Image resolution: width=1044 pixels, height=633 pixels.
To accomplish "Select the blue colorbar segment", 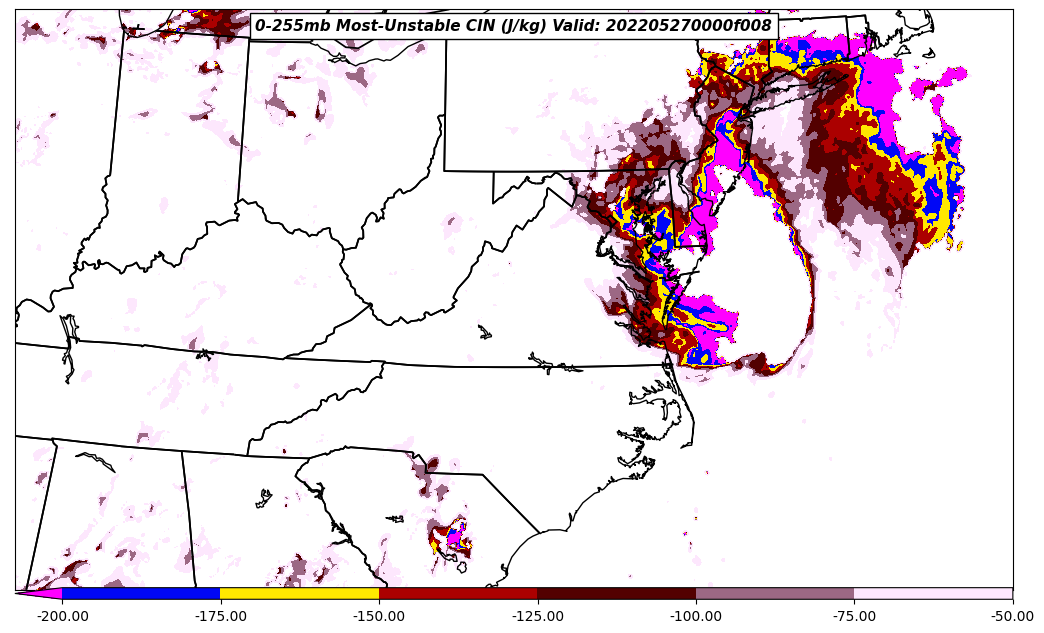I will point(140,593).
